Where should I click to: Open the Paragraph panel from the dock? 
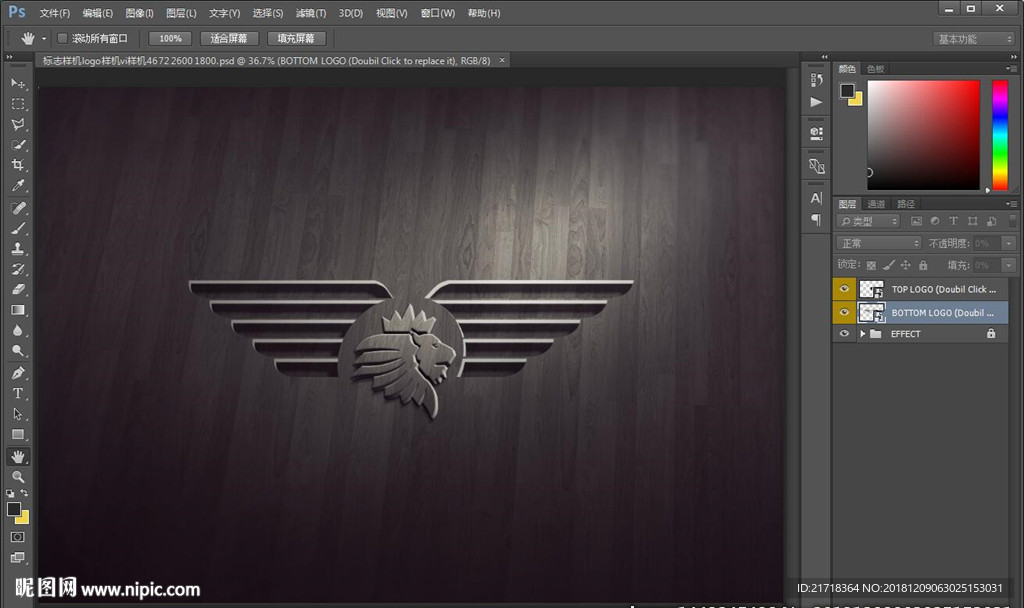click(816, 220)
